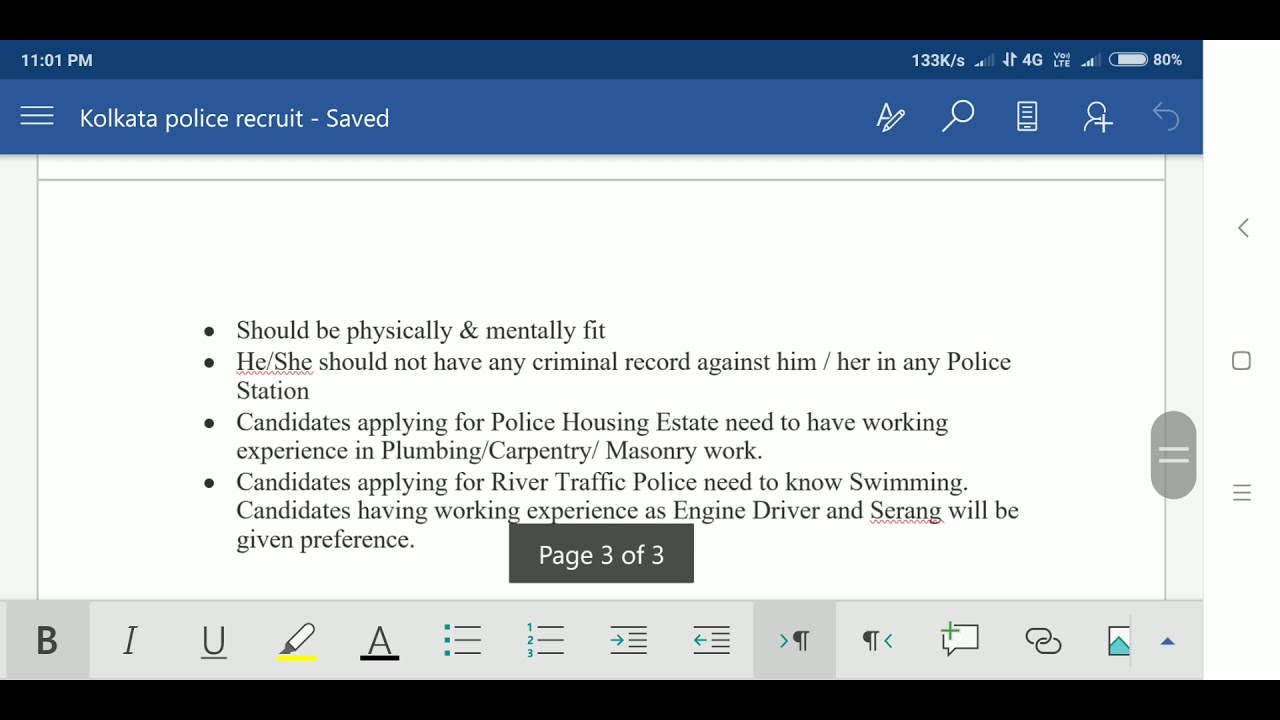The image size is (1280, 720).
Task: Open the pen editing options icon
Action: [x=890, y=117]
